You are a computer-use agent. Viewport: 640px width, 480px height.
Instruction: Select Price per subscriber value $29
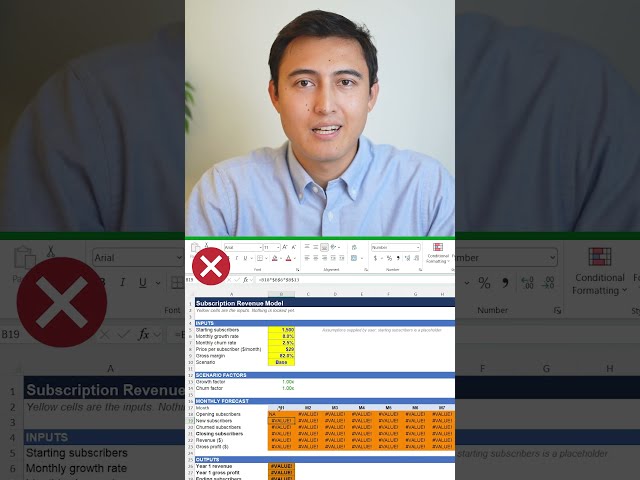coord(281,349)
